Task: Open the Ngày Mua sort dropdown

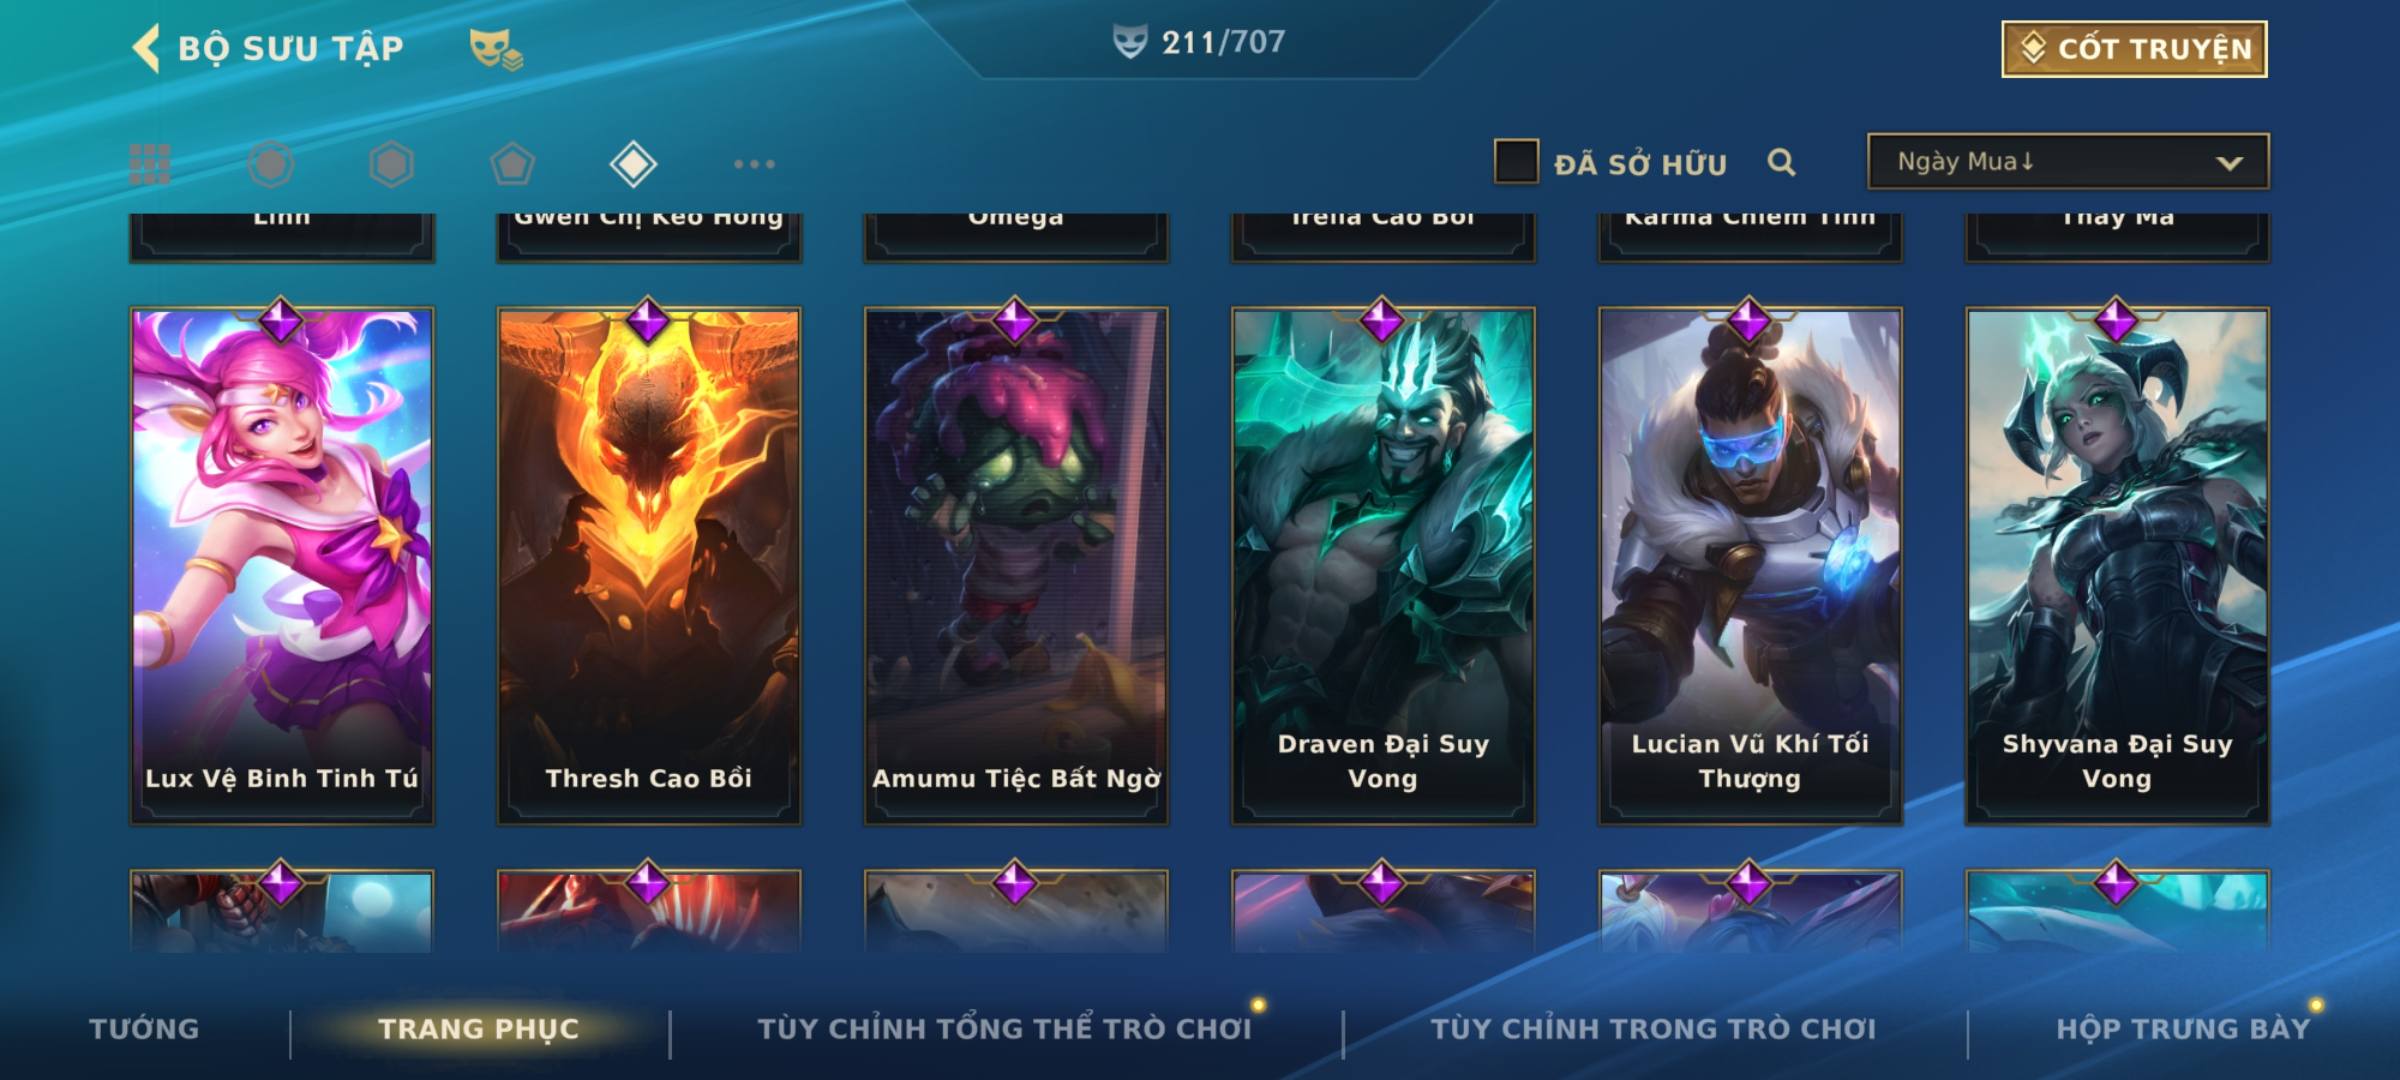Action: point(2068,161)
